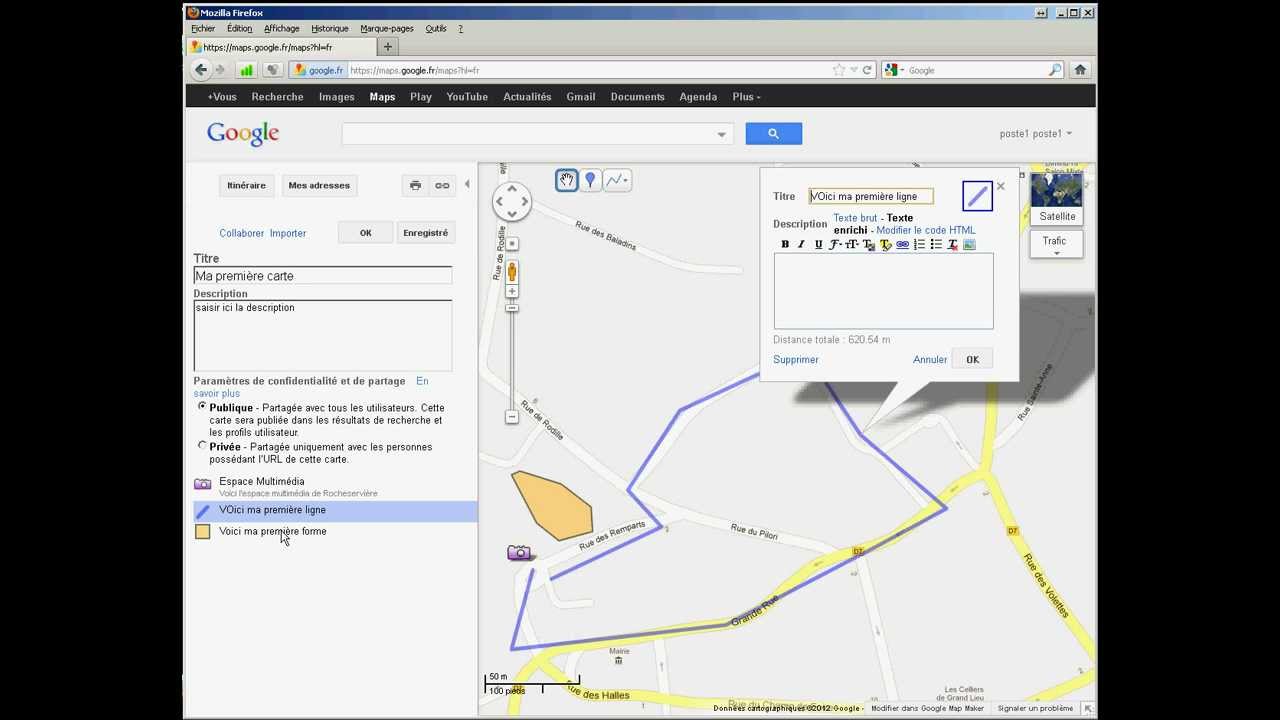Image resolution: width=1280 pixels, height=720 pixels.
Task: Pan the map right with the east arrow
Action: pyautogui.click(x=524, y=201)
